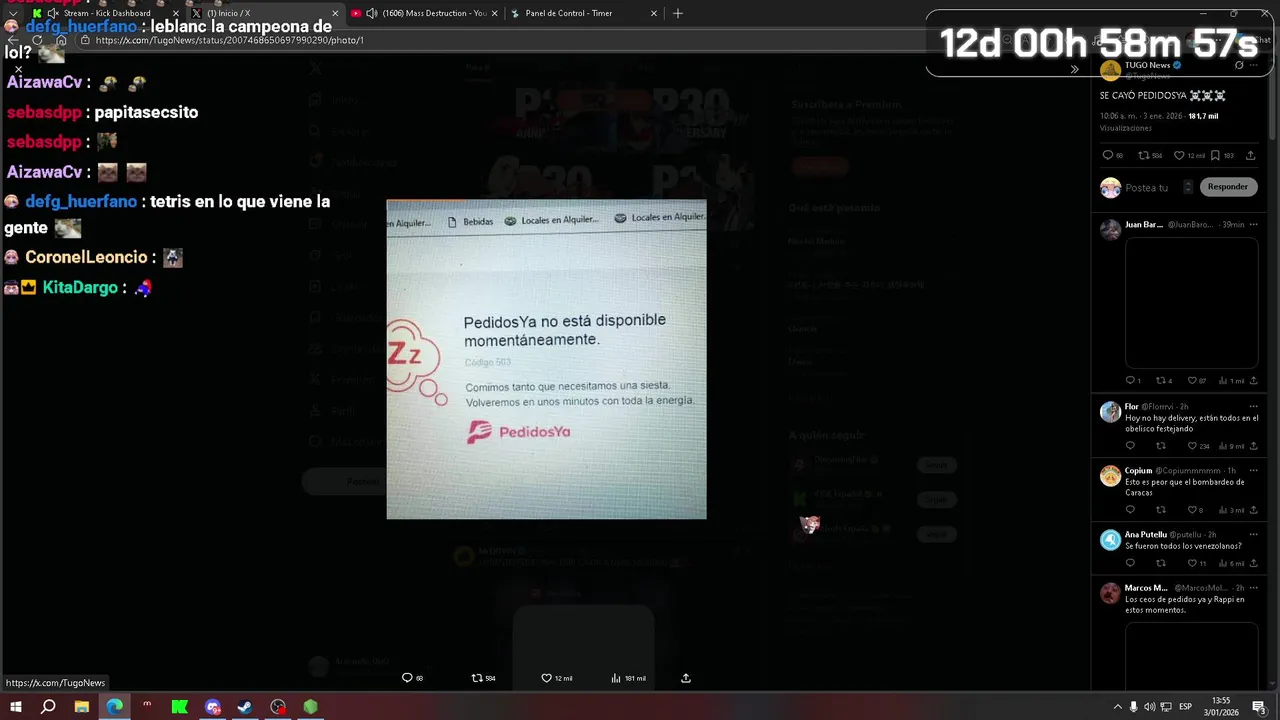1280x720 pixels.
Task: Open more options on Ana Putellu's reply
Action: click(1253, 535)
